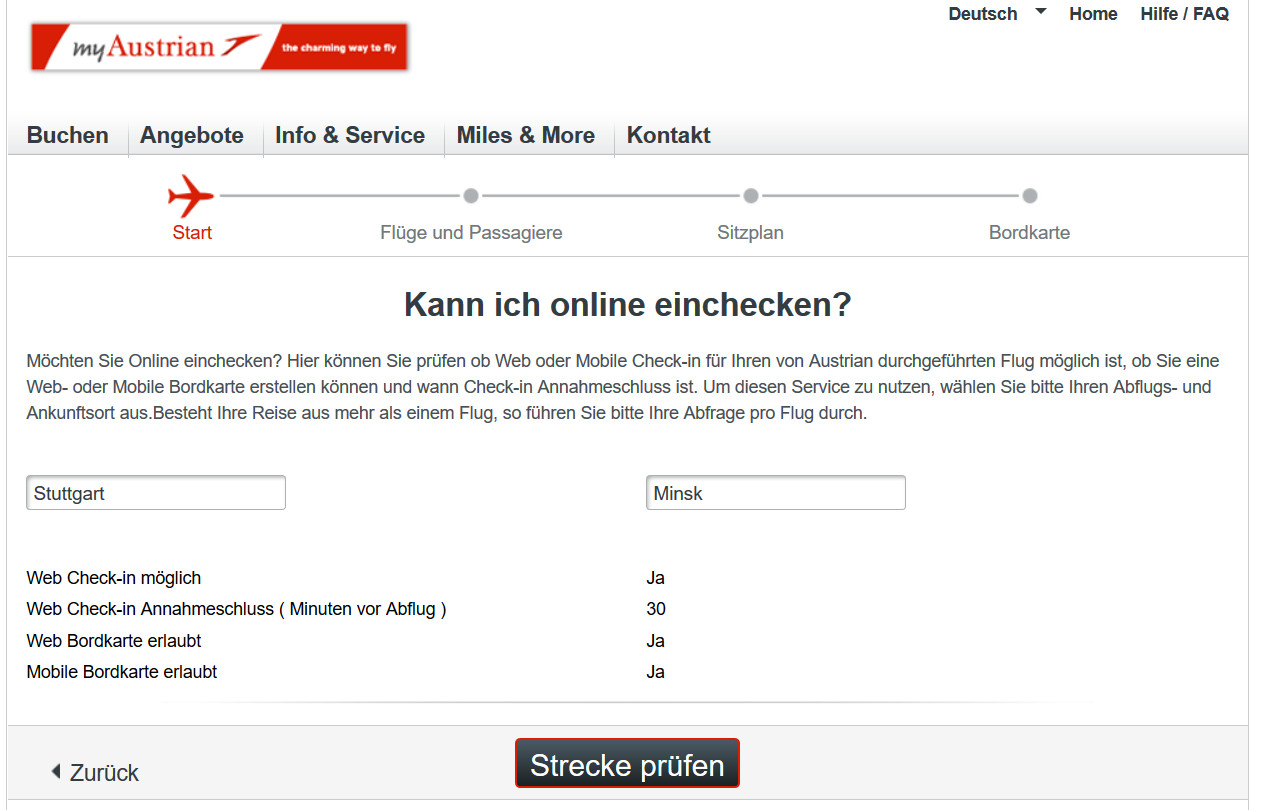
Task: Click the Flüge und Passagiere step dot
Action: 471,196
